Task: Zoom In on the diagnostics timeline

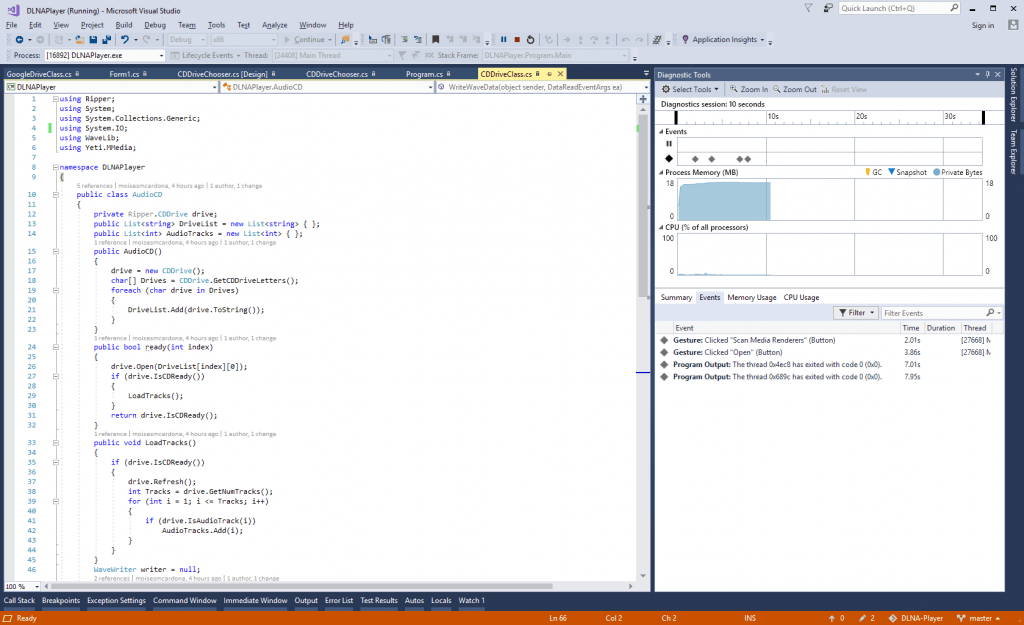Action: (x=748, y=89)
